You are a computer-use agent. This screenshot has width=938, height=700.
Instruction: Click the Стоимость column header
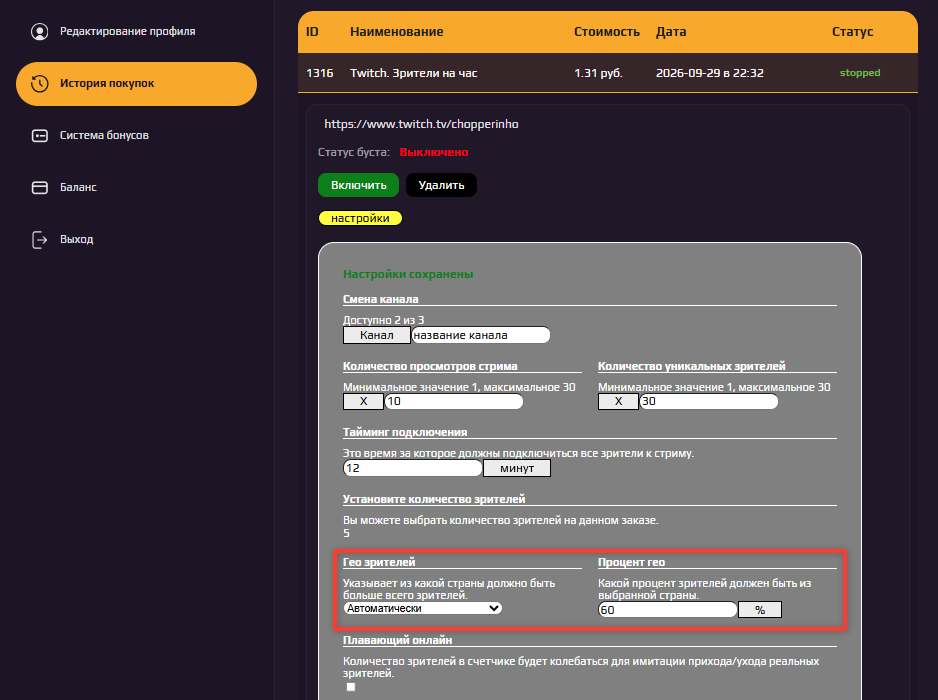click(607, 32)
